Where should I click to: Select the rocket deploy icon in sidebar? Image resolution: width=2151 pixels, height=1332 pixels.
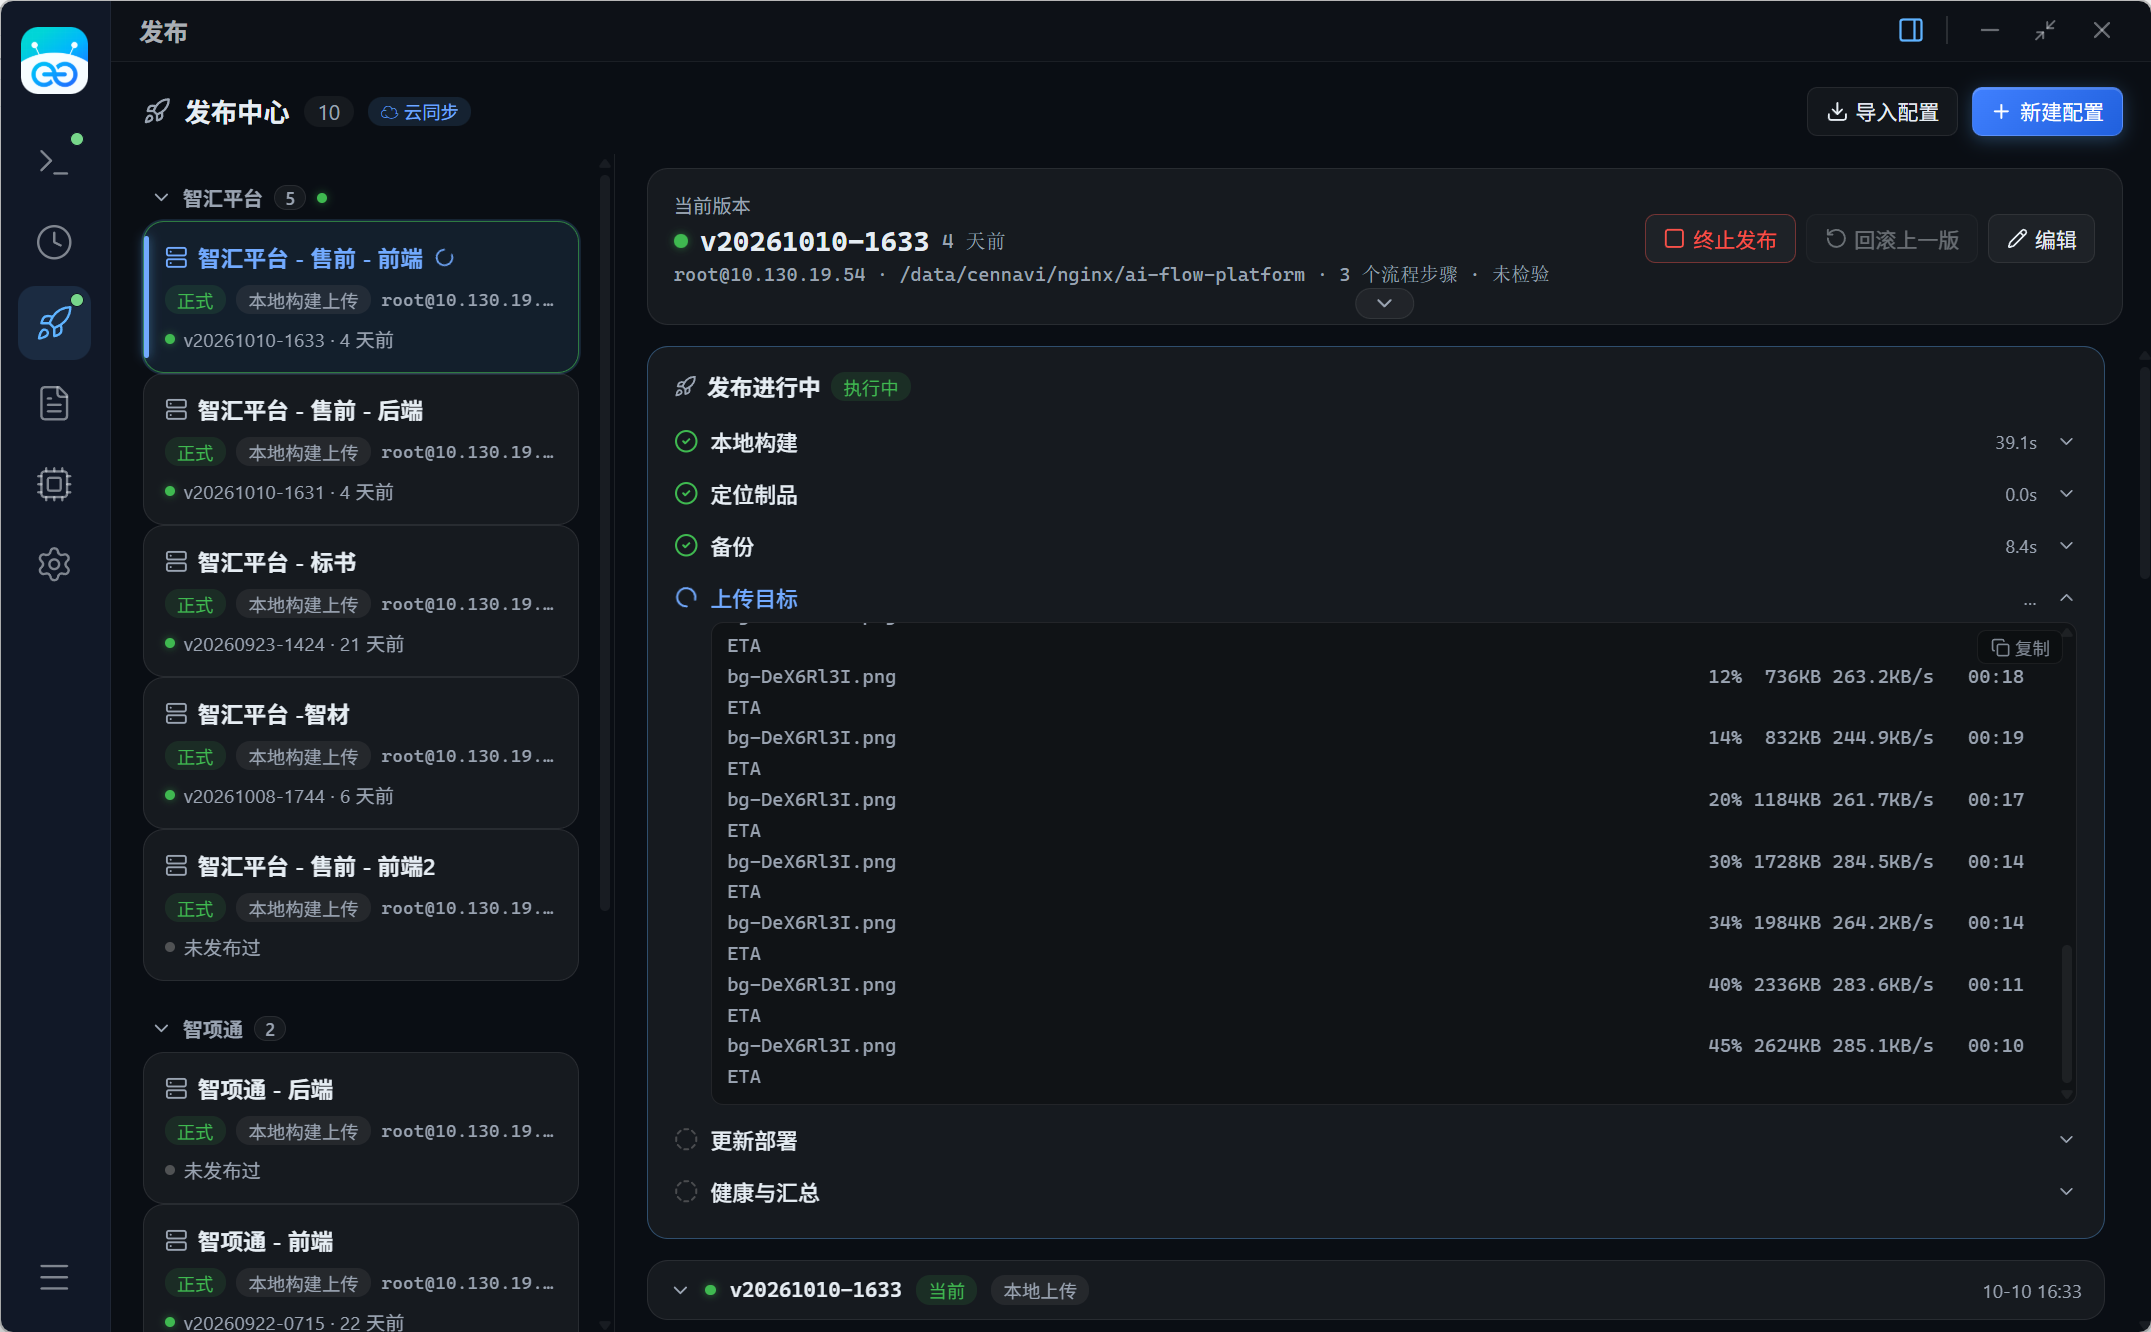click(x=54, y=323)
